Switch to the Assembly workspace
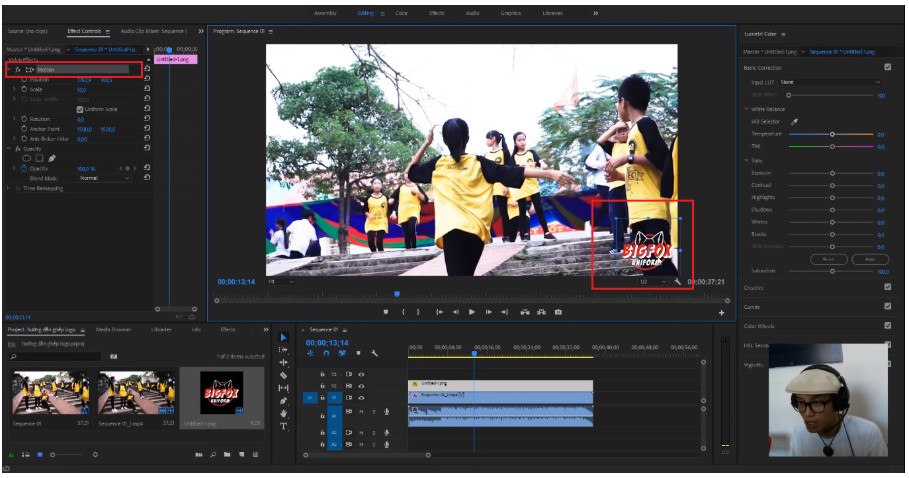The image size is (909, 478). tap(325, 13)
